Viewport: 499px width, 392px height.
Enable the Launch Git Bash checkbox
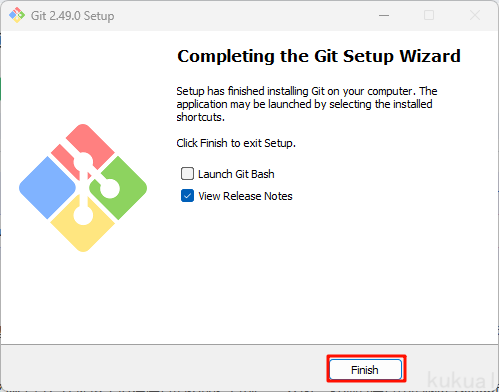click(x=187, y=174)
